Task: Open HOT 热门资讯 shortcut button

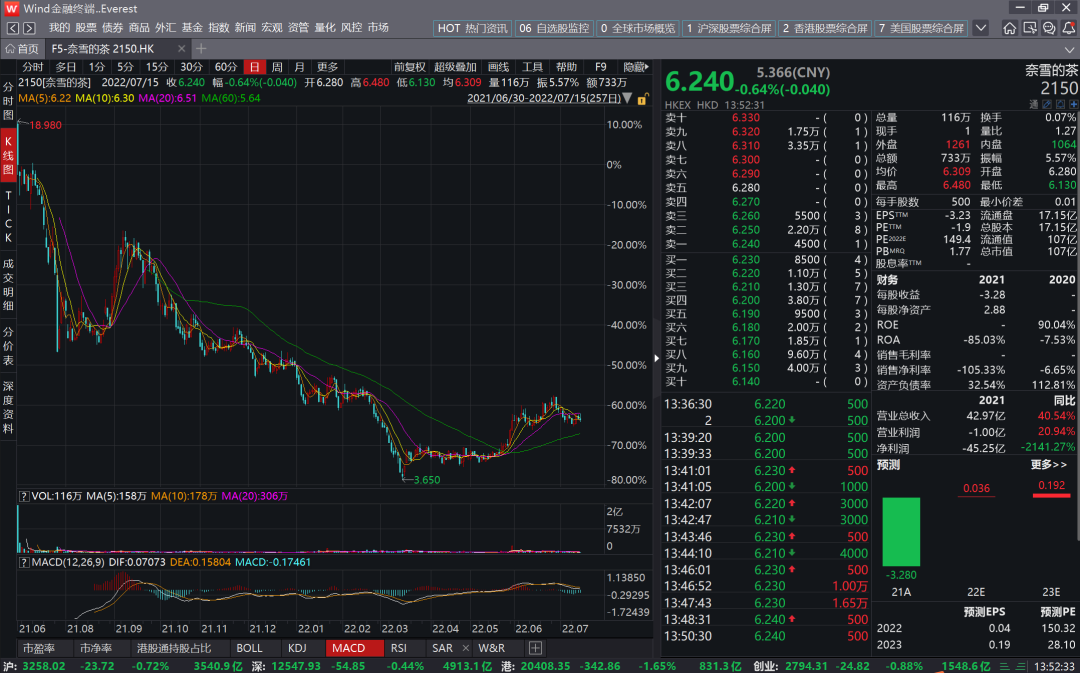Action: point(473,28)
